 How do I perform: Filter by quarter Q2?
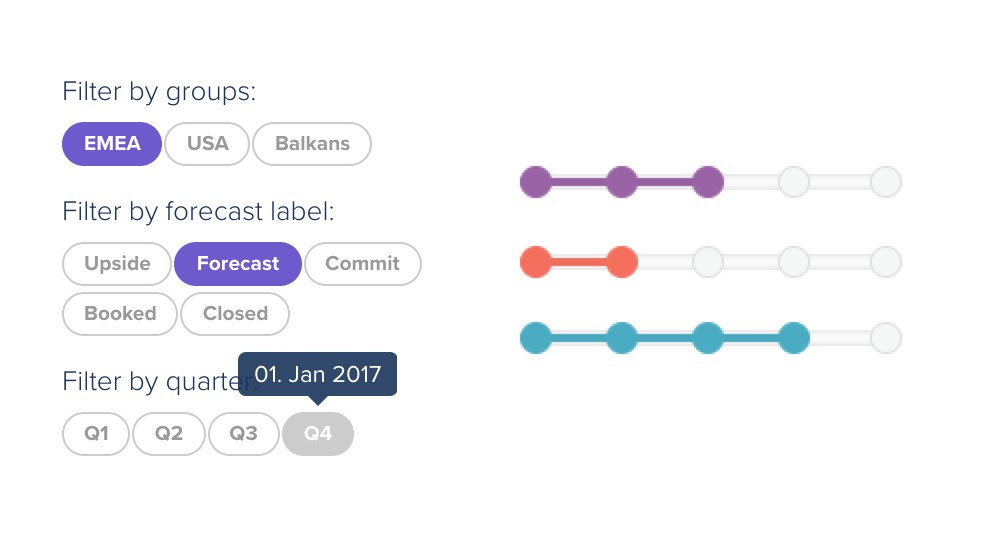click(169, 434)
